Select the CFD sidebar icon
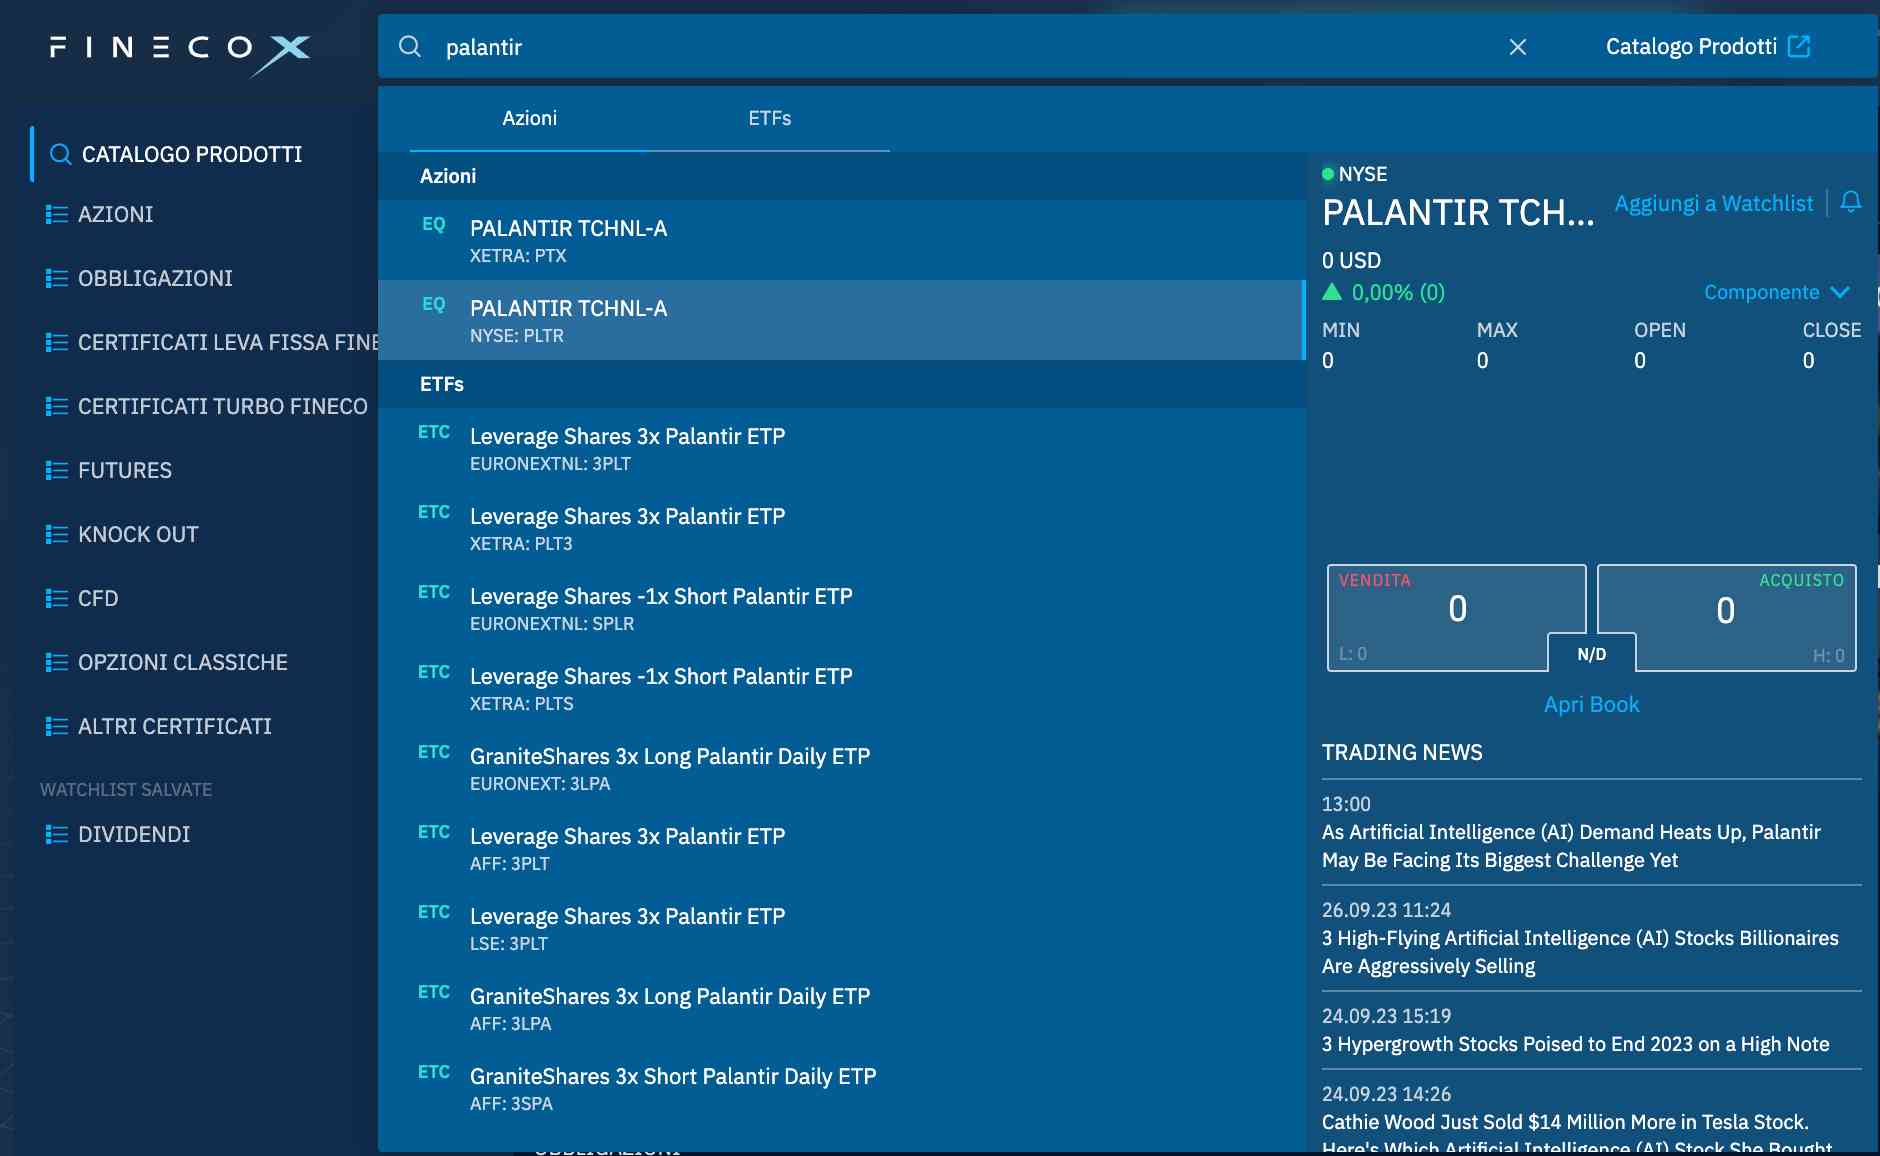 point(57,598)
